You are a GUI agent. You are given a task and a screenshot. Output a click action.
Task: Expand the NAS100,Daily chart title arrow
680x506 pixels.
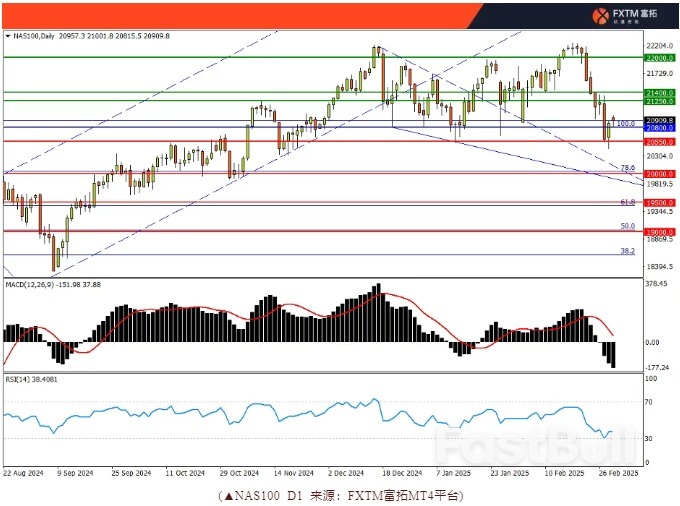pos(8,36)
